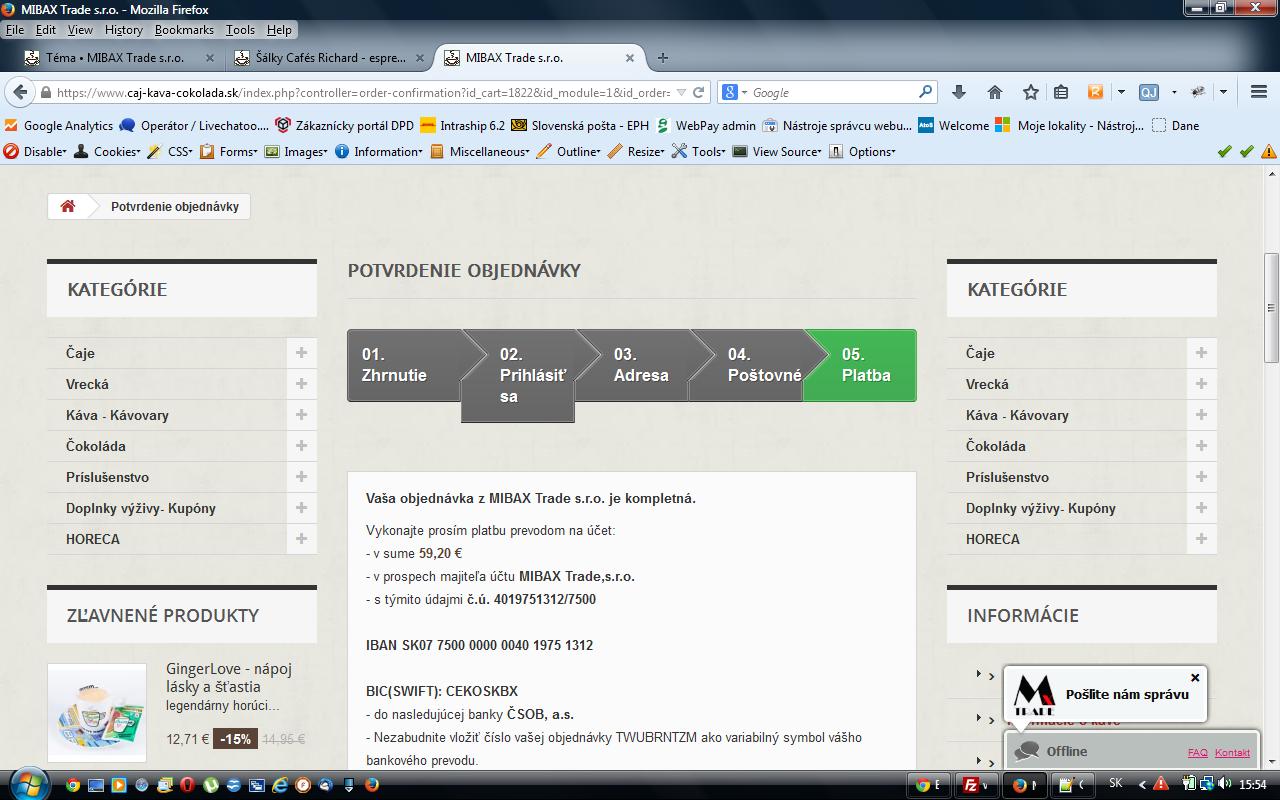Image resolution: width=1280 pixels, height=800 pixels.
Task: Expand Doplnky výživy- Kupóny in left categories
Action: [301, 508]
